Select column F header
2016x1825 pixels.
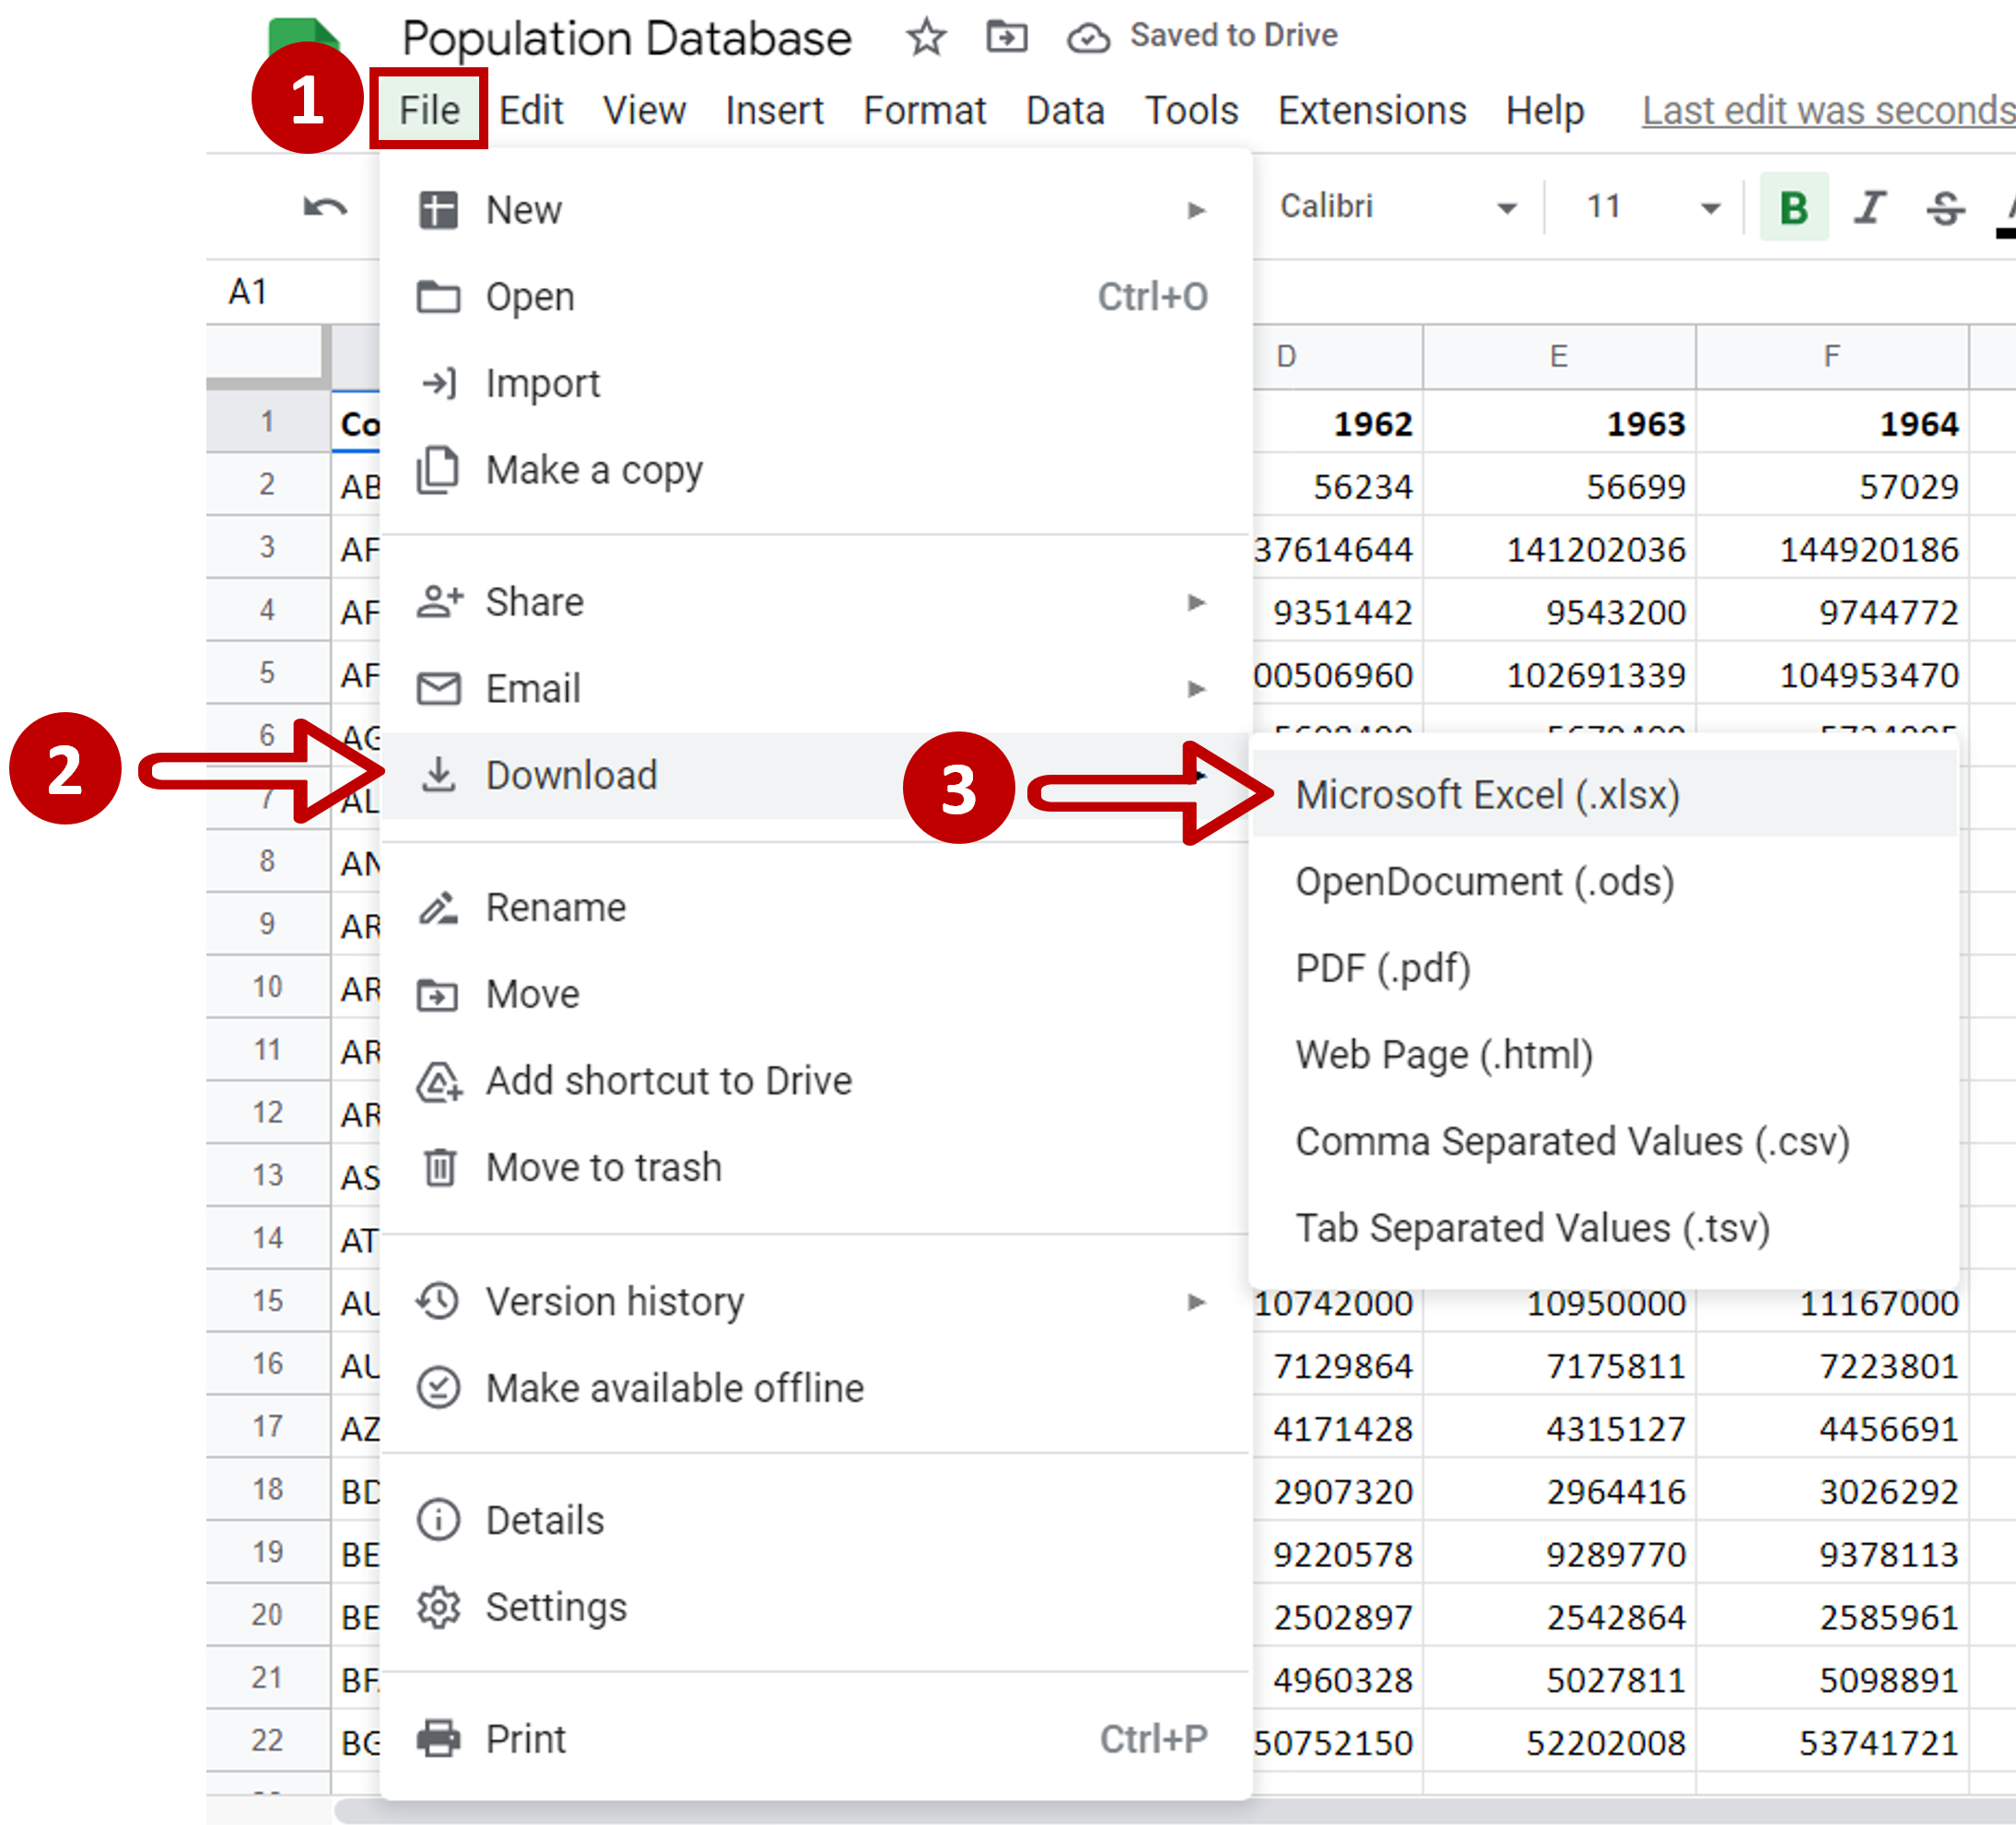pyautogui.click(x=1831, y=356)
